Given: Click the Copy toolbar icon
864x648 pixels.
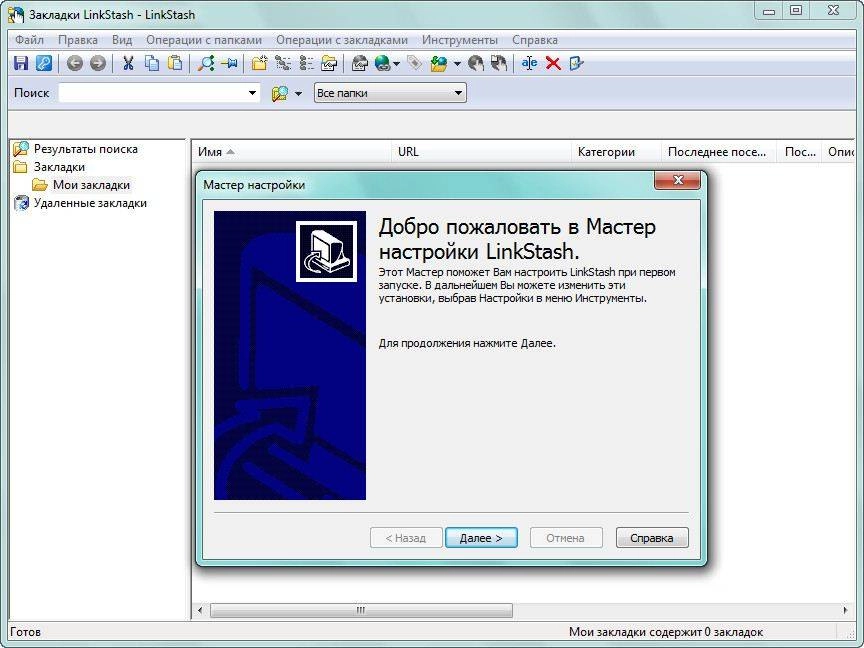Looking at the screenshot, I should point(152,63).
